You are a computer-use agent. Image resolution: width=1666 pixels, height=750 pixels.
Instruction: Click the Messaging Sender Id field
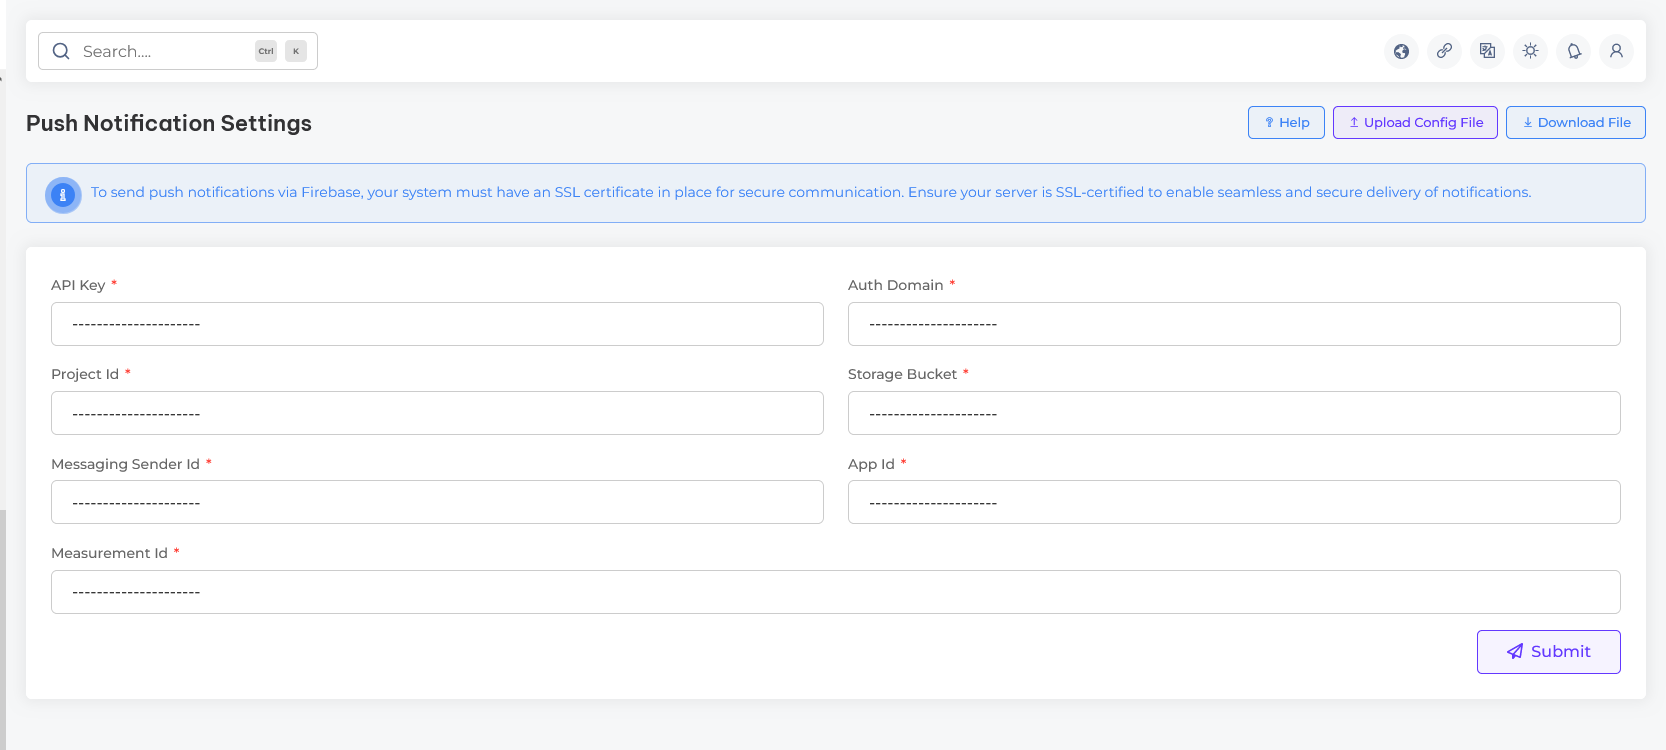pos(437,503)
